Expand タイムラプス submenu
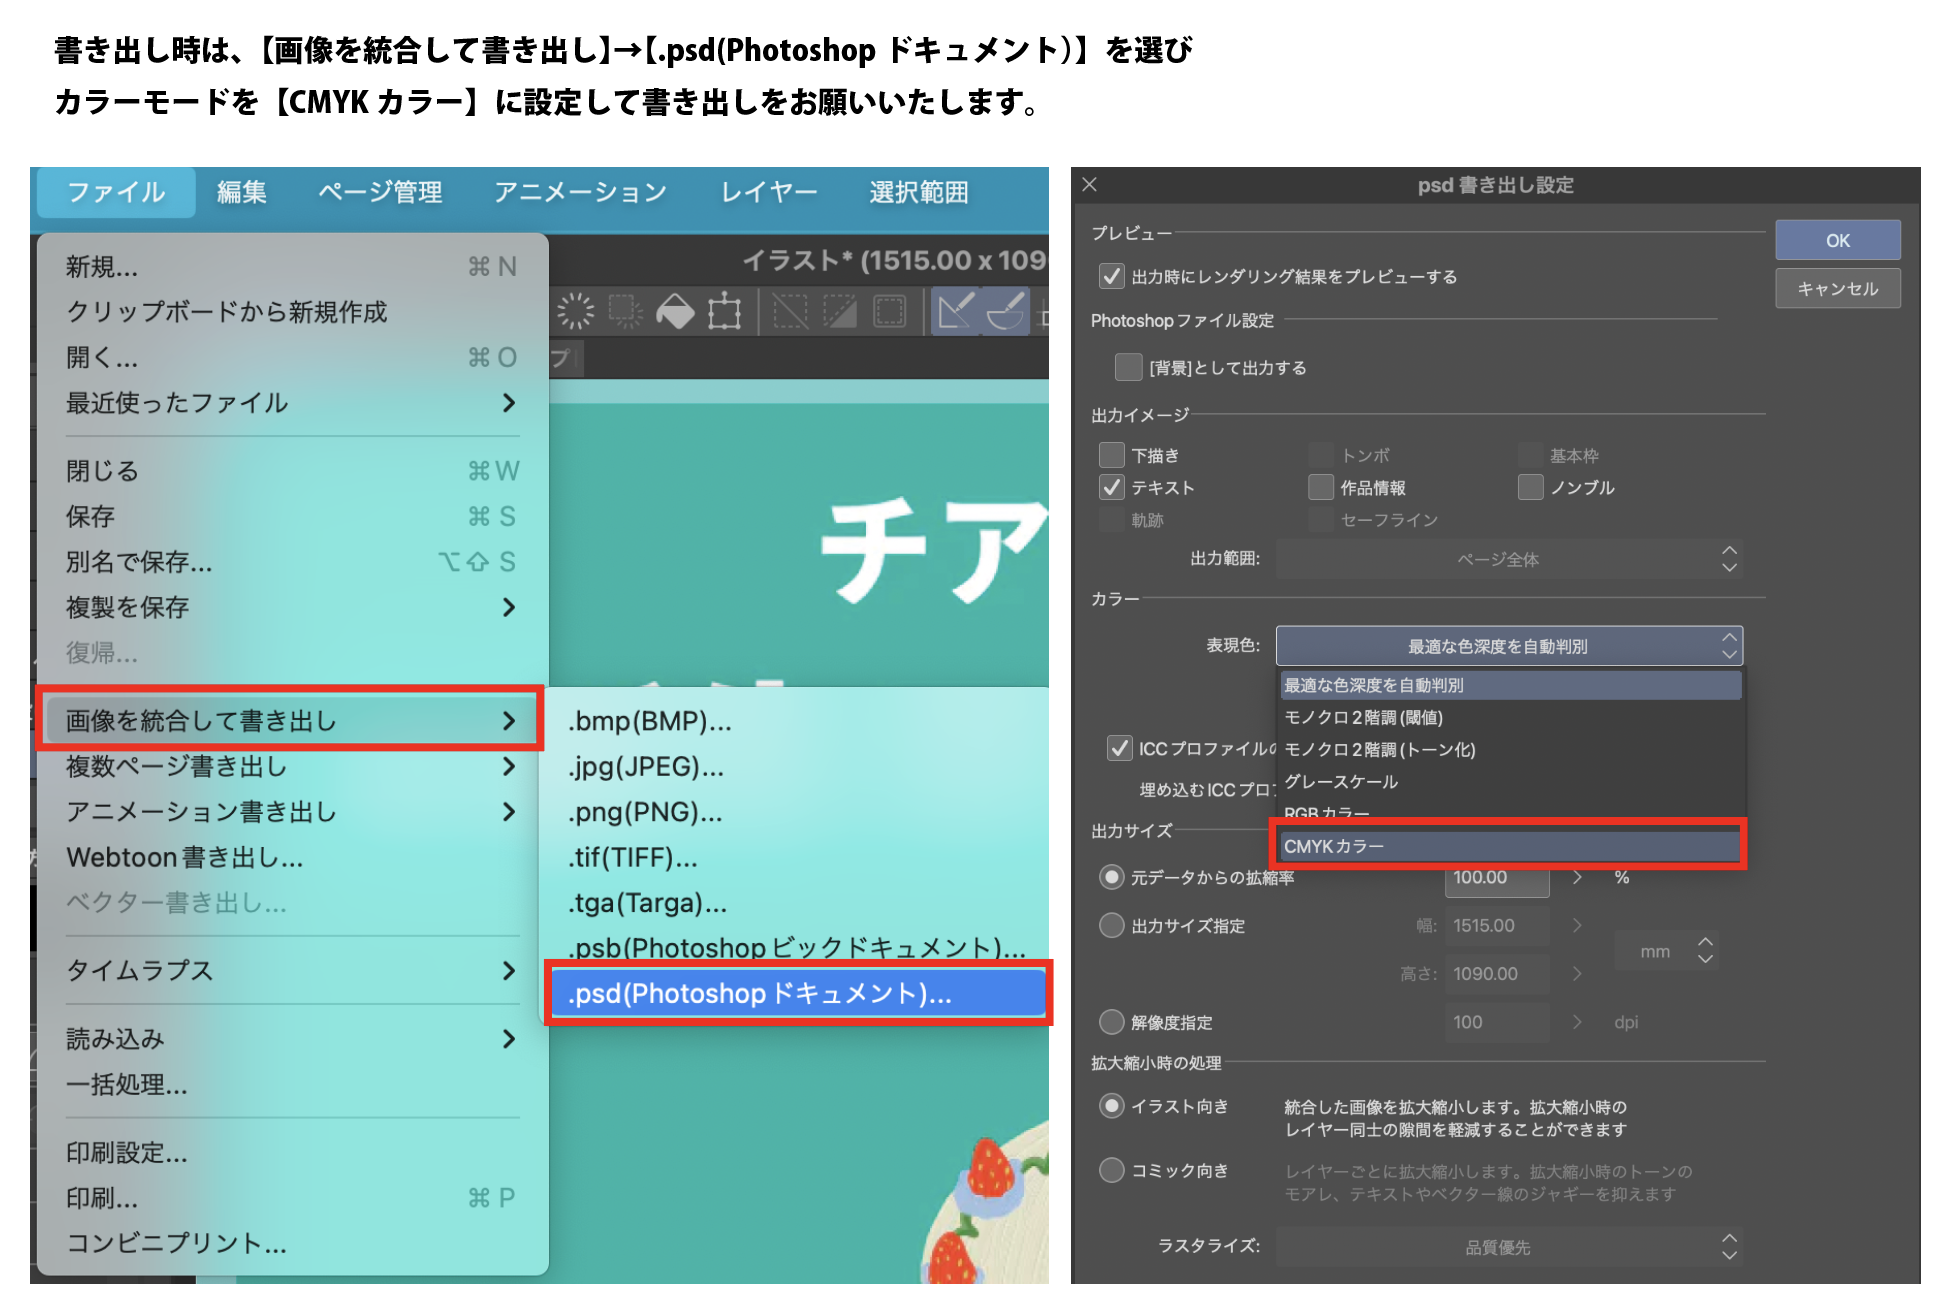The height and width of the screenshot is (1311, 1960). (x=292, y=970)
